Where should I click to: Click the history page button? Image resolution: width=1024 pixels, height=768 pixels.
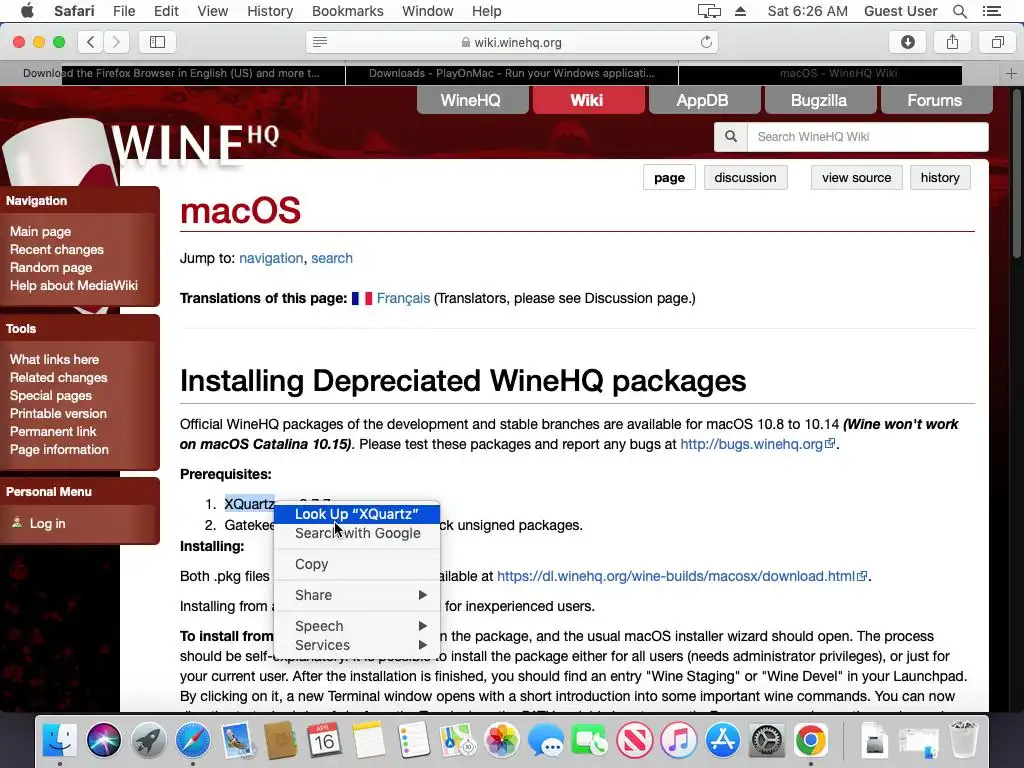point(940,178)
